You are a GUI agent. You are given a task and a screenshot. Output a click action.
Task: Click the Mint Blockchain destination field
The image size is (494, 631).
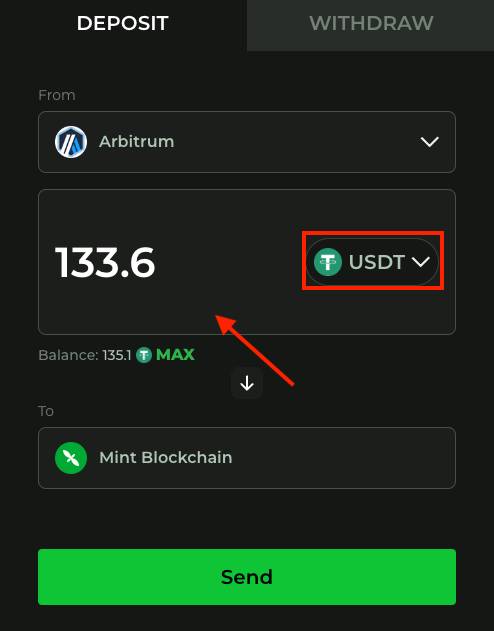[x=247, y=458]
